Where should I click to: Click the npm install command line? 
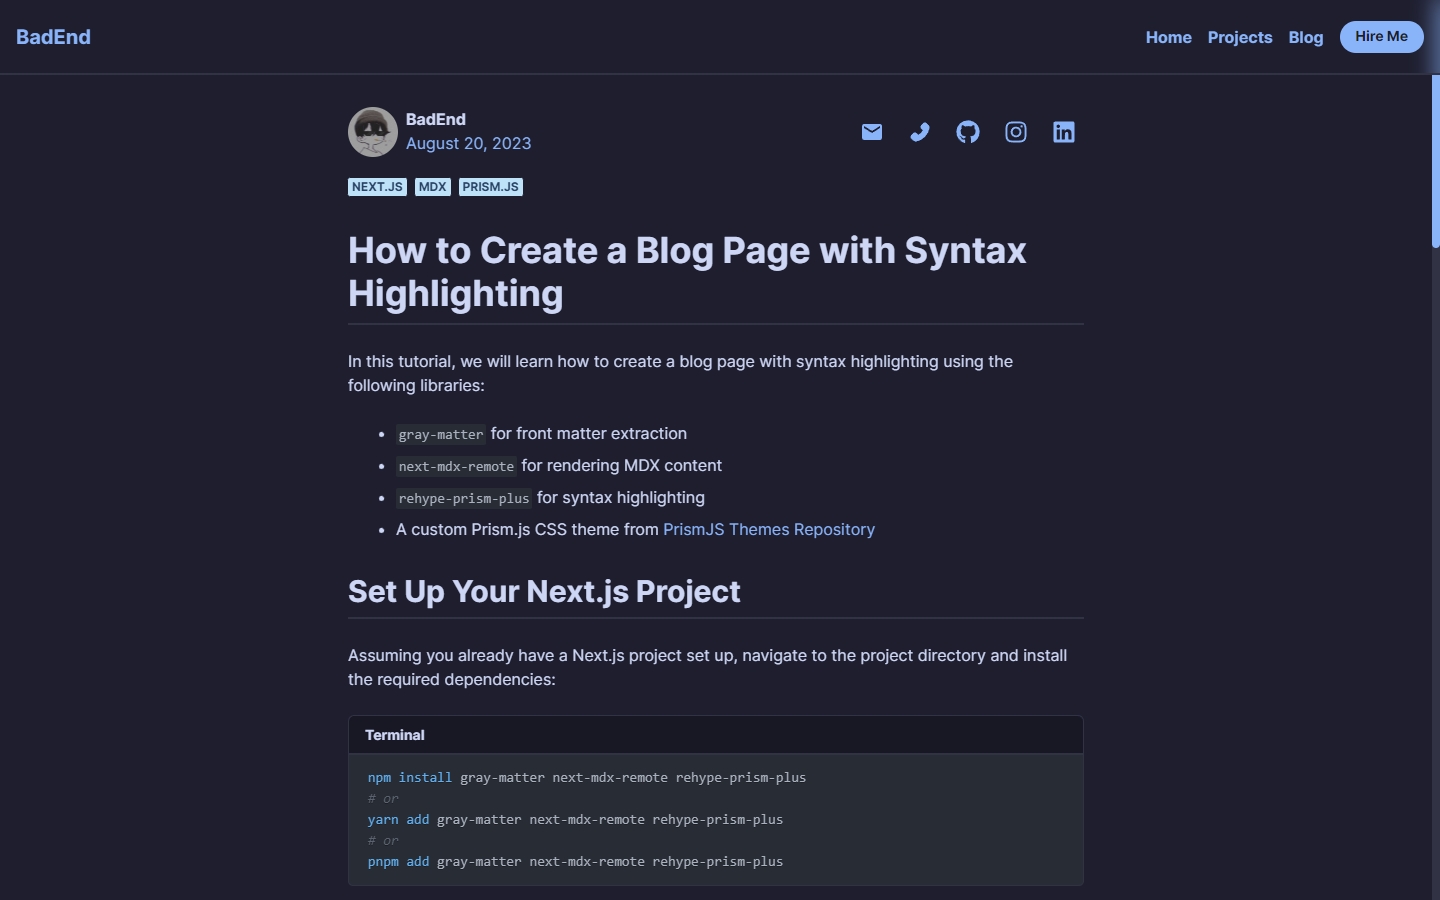click(x=587, y=778)
